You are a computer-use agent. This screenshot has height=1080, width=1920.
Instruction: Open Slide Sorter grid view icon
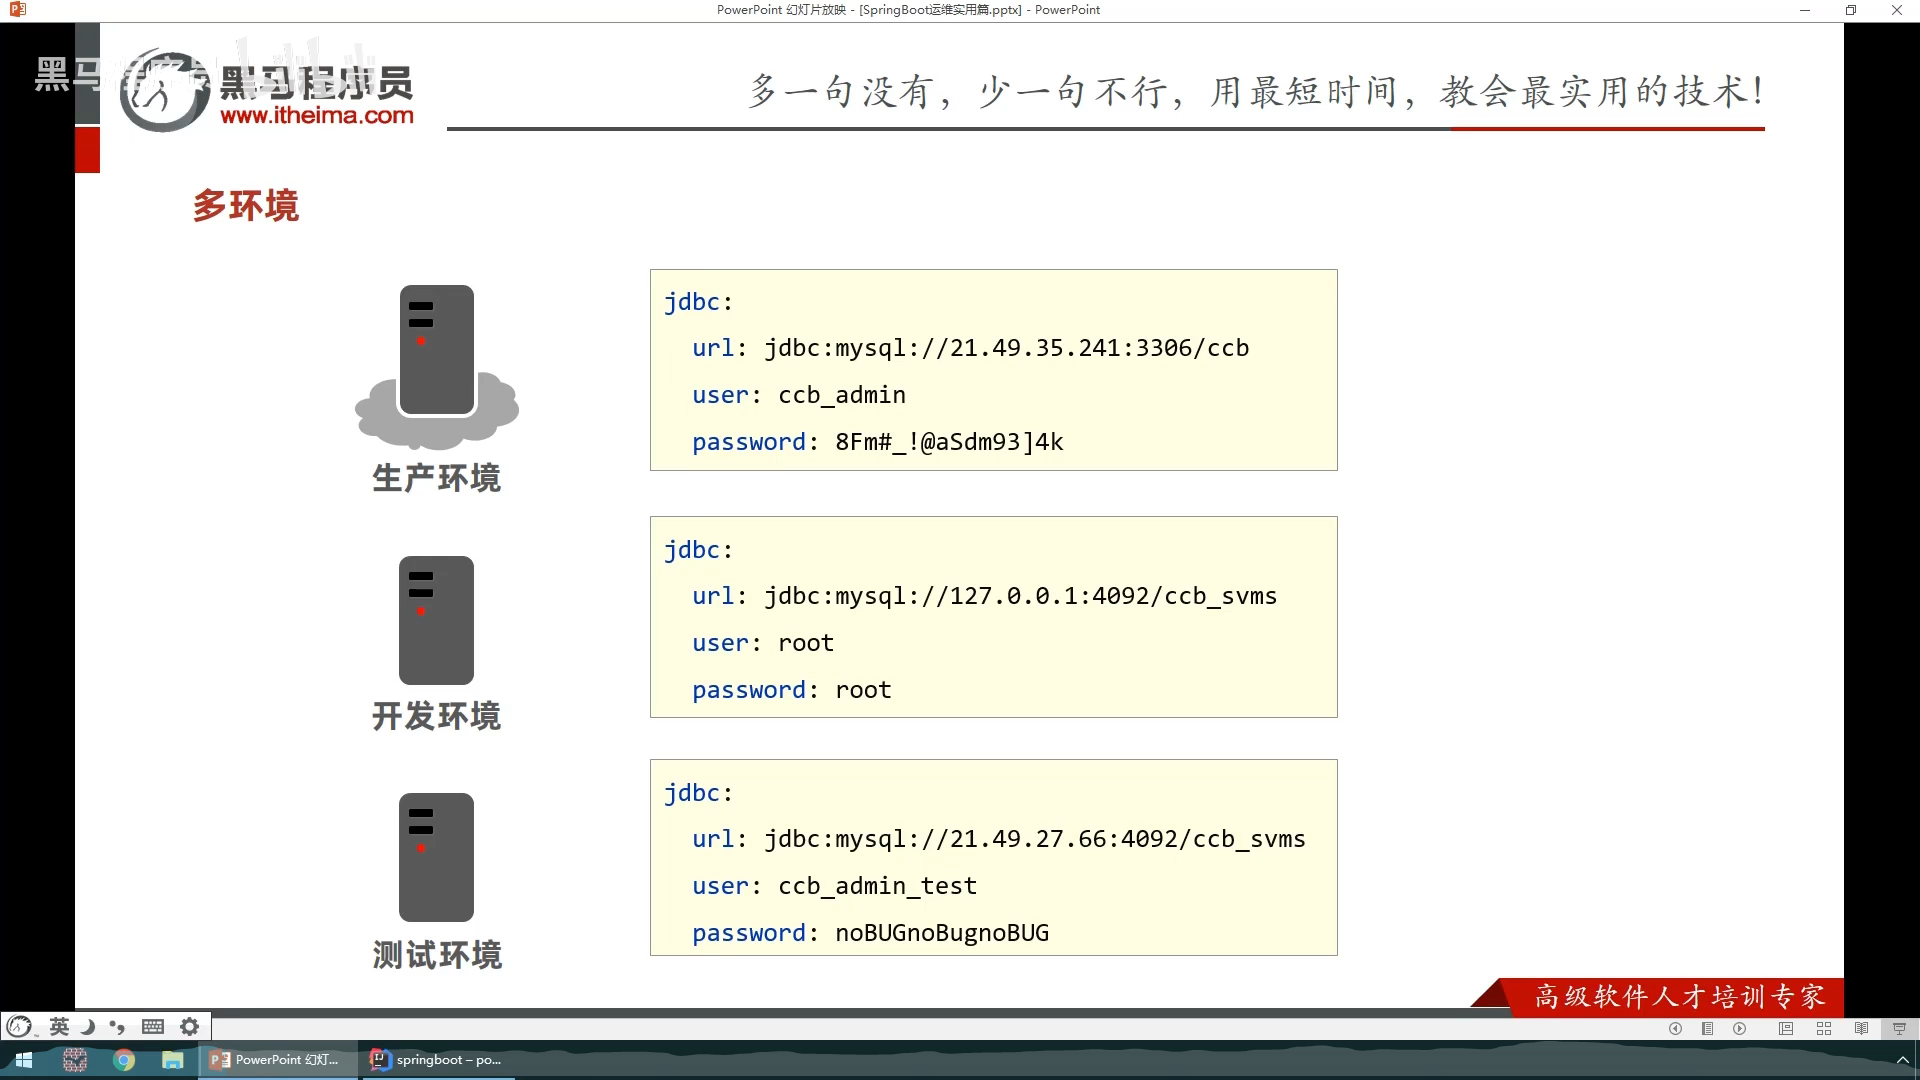click(x=1824, y=1028)
